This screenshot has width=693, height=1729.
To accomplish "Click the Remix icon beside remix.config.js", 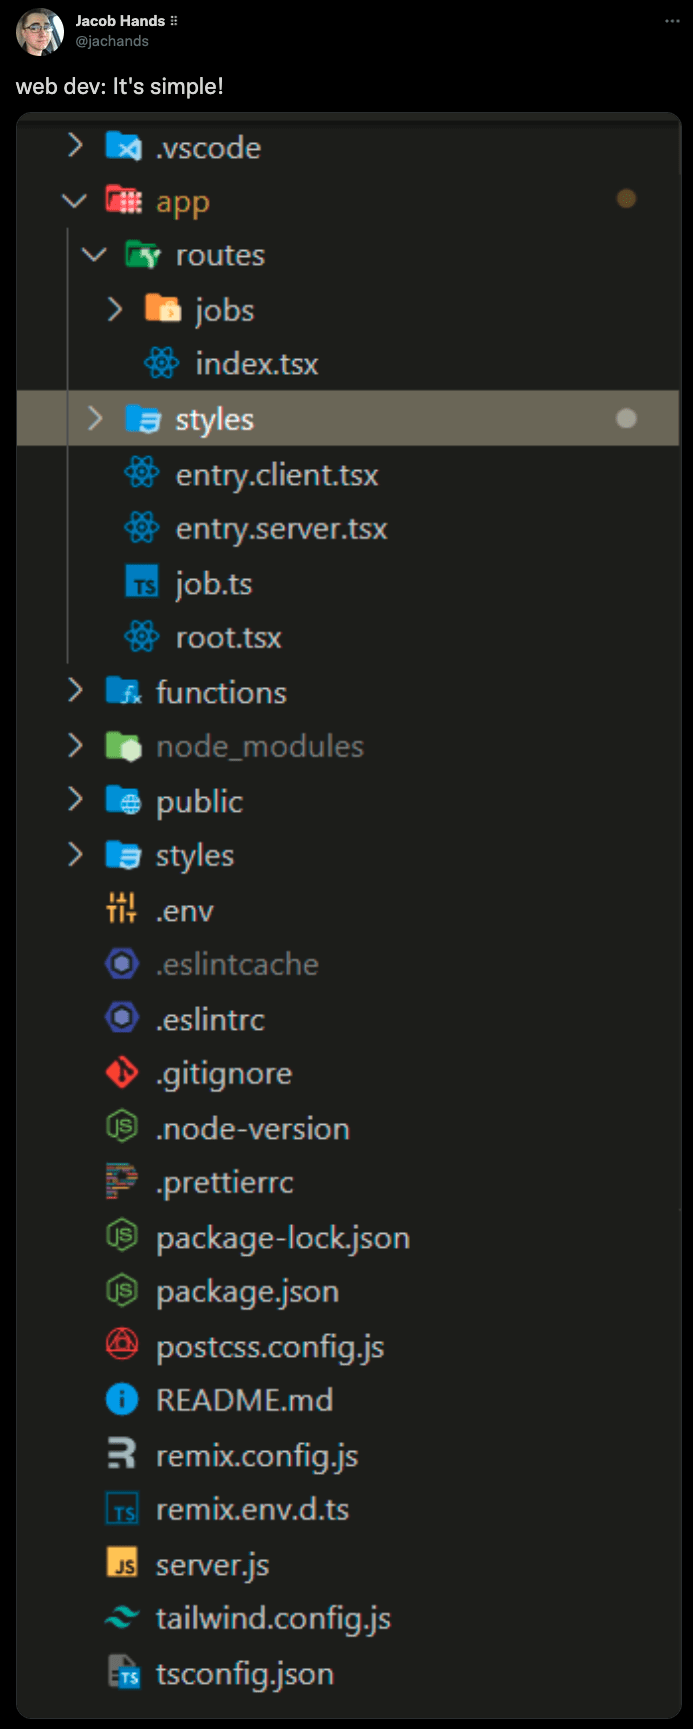I will pos(121,1454).
